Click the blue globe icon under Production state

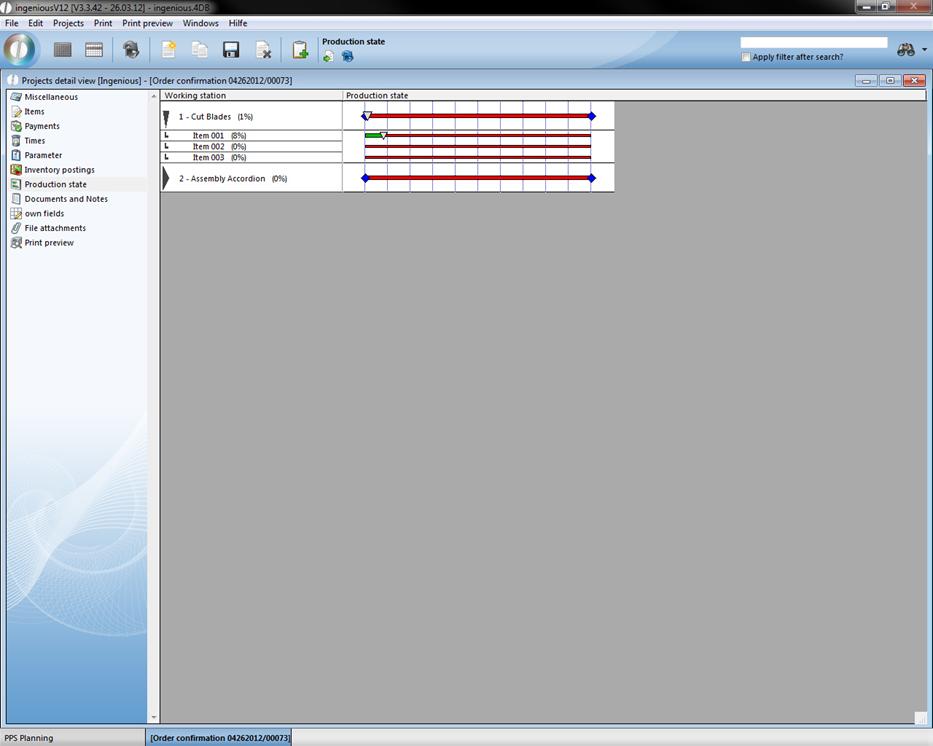[347, 57]
